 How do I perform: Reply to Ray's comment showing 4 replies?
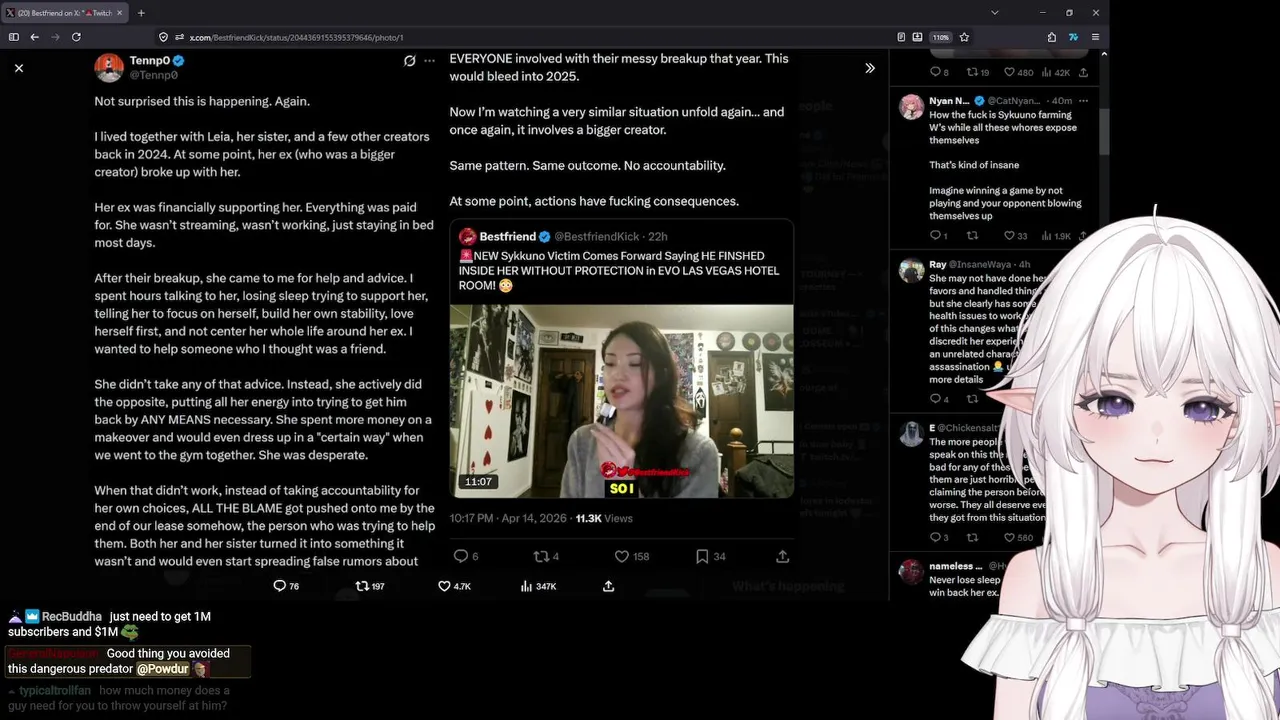pyautogui.click(x=939, y=399)
